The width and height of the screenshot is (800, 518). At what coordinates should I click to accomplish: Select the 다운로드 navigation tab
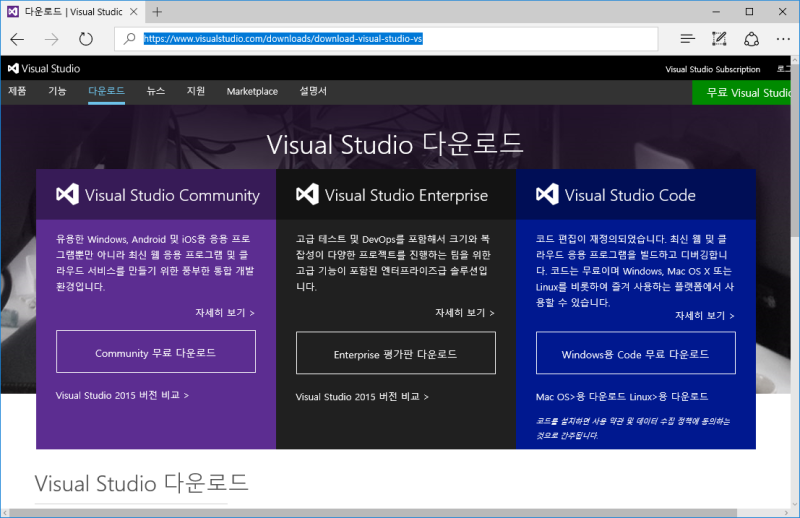pos(106,91)
